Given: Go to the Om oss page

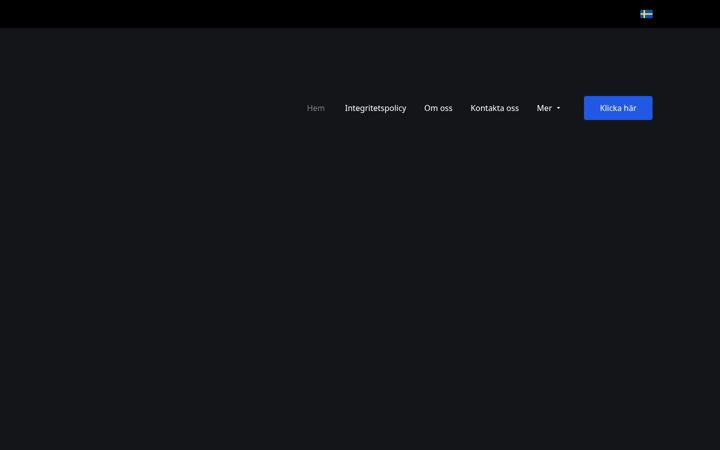Looking at the screenshot, I should click(x=438, y=108).
